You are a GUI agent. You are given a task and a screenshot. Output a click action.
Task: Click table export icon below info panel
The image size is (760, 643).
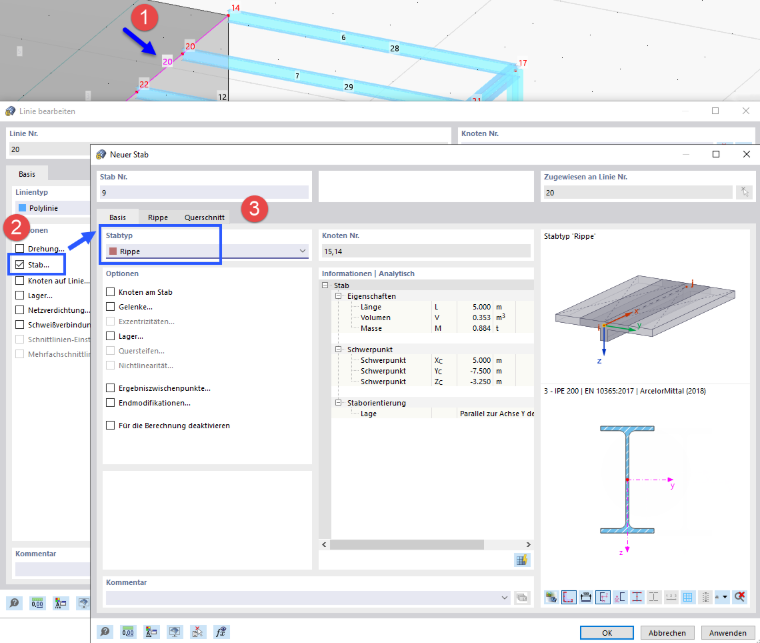522,560
